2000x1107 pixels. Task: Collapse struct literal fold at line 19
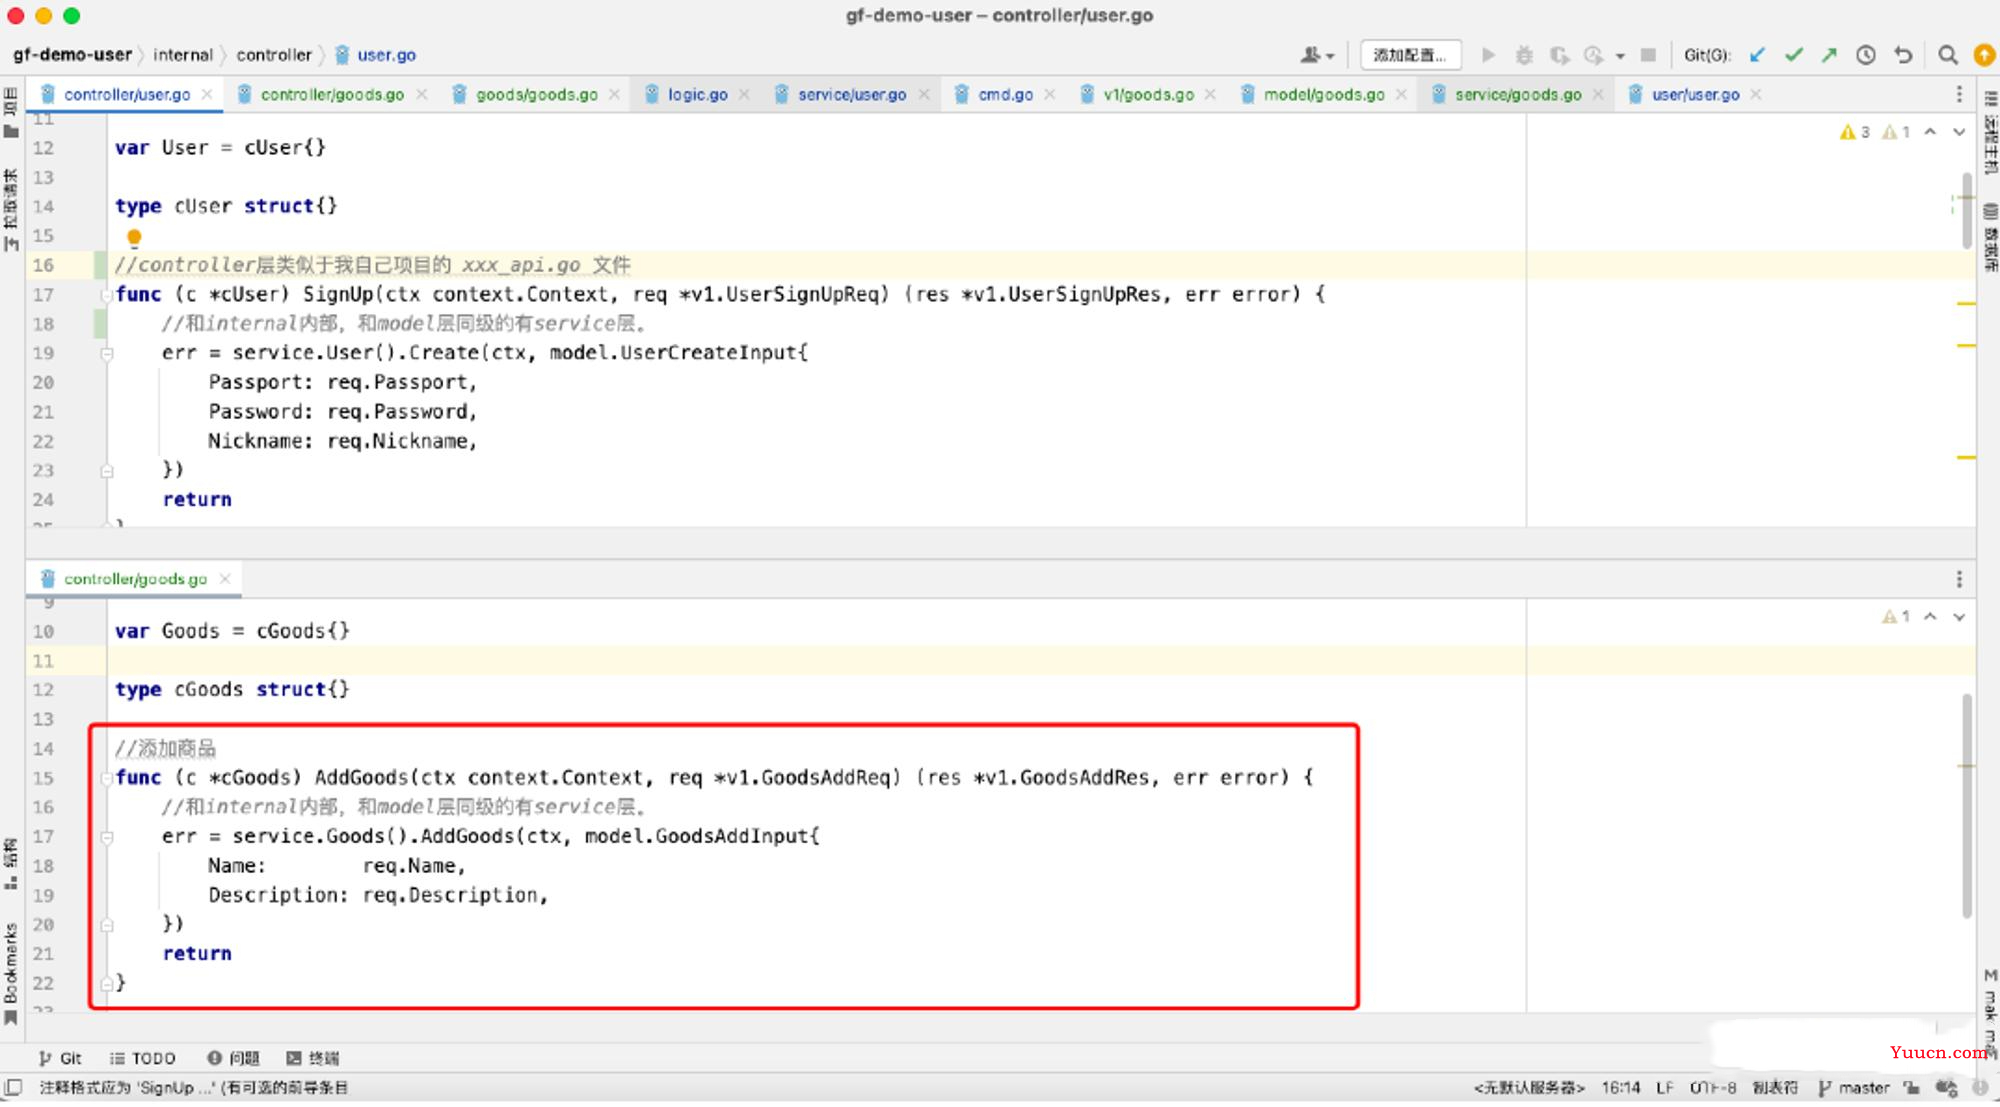[106, 353]
